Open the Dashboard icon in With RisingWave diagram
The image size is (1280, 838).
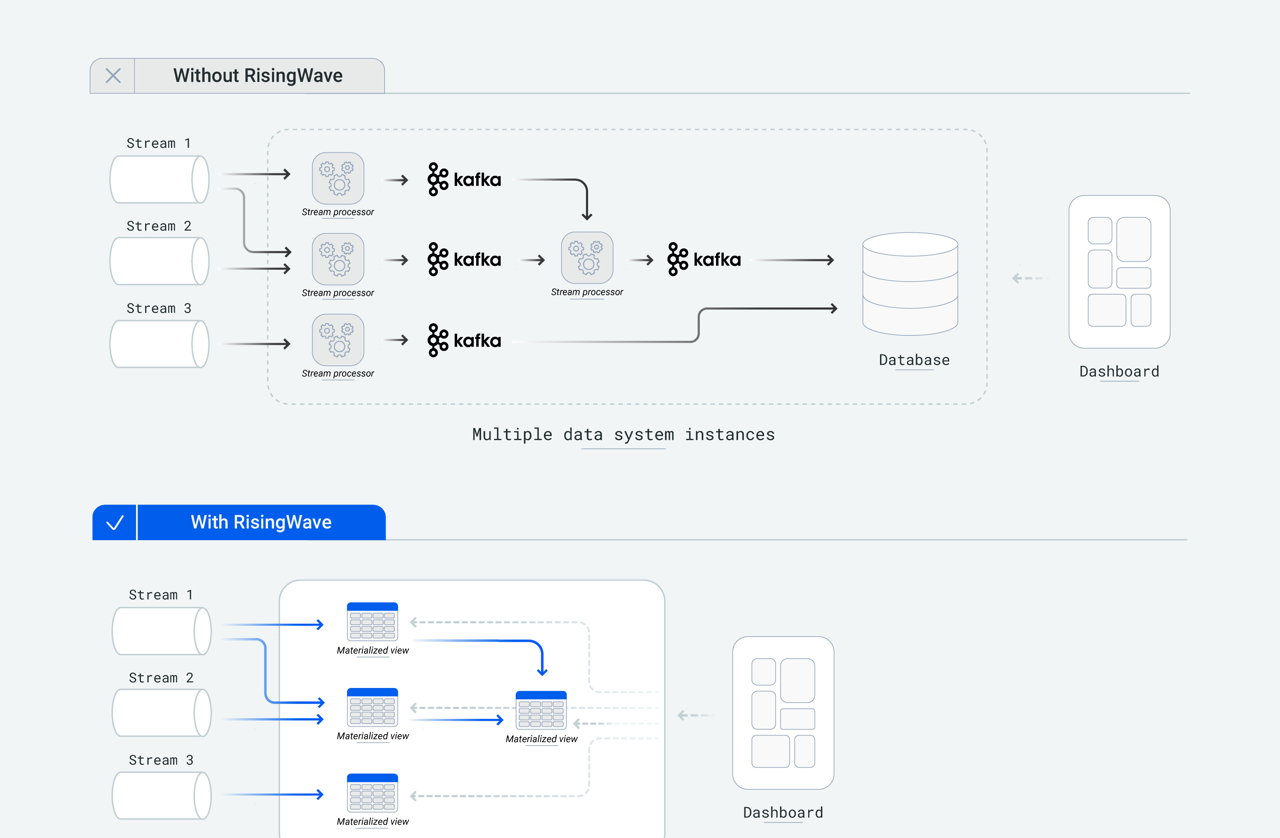[784, 713]
